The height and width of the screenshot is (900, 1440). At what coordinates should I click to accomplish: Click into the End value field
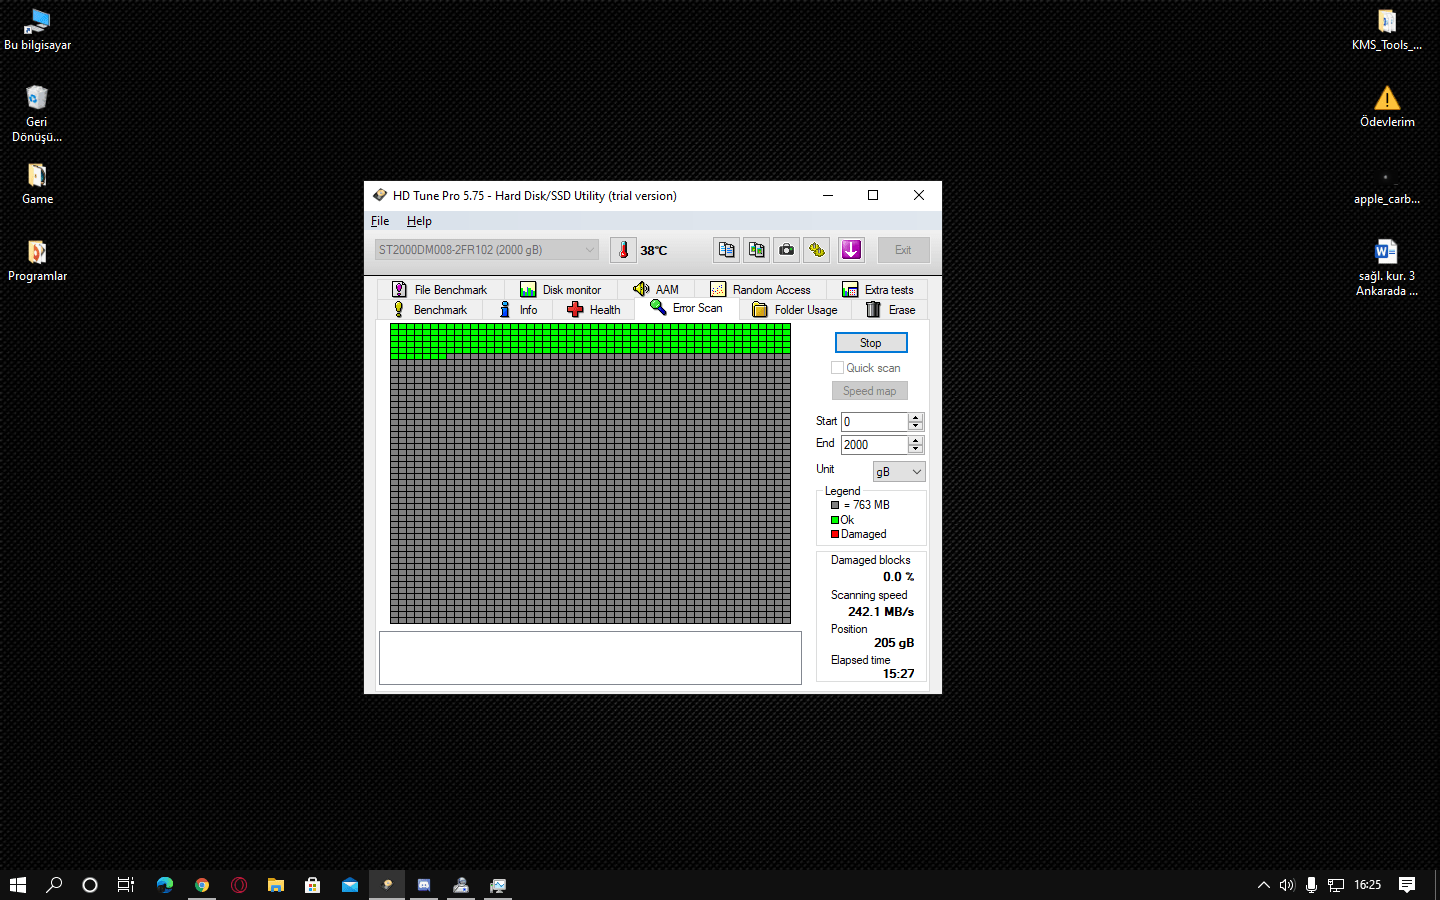point(874,445)
